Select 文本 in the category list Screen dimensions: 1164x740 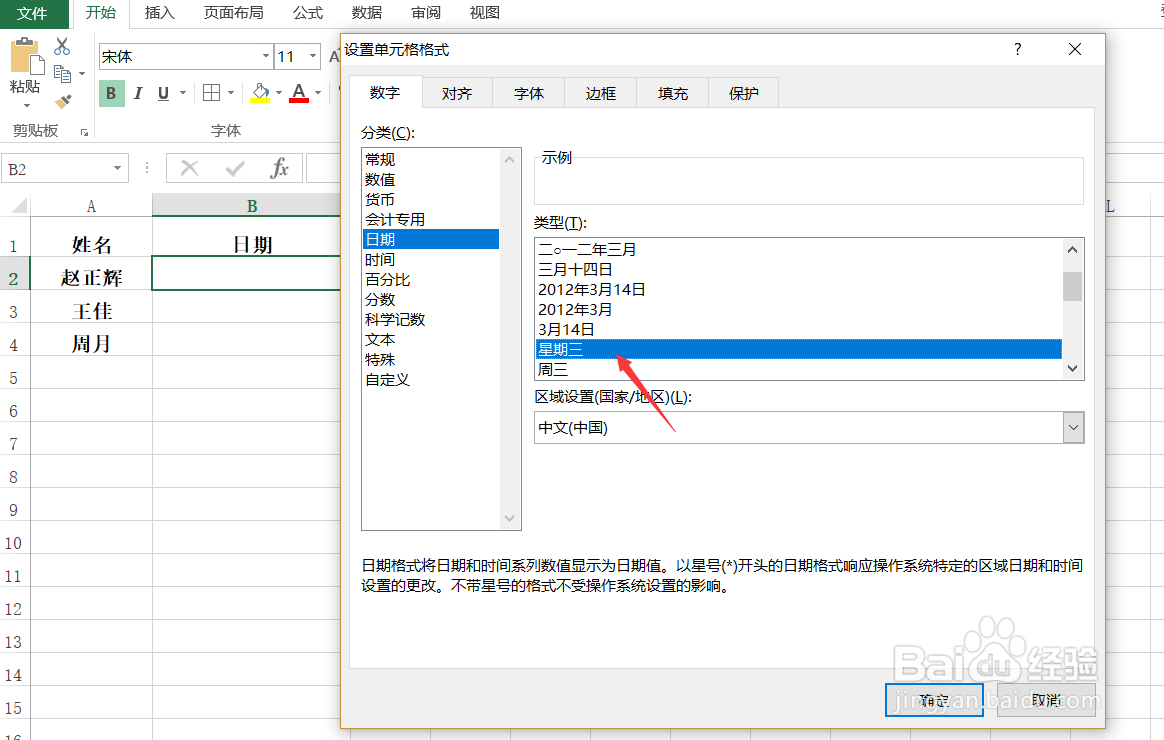tap(431, 340)
